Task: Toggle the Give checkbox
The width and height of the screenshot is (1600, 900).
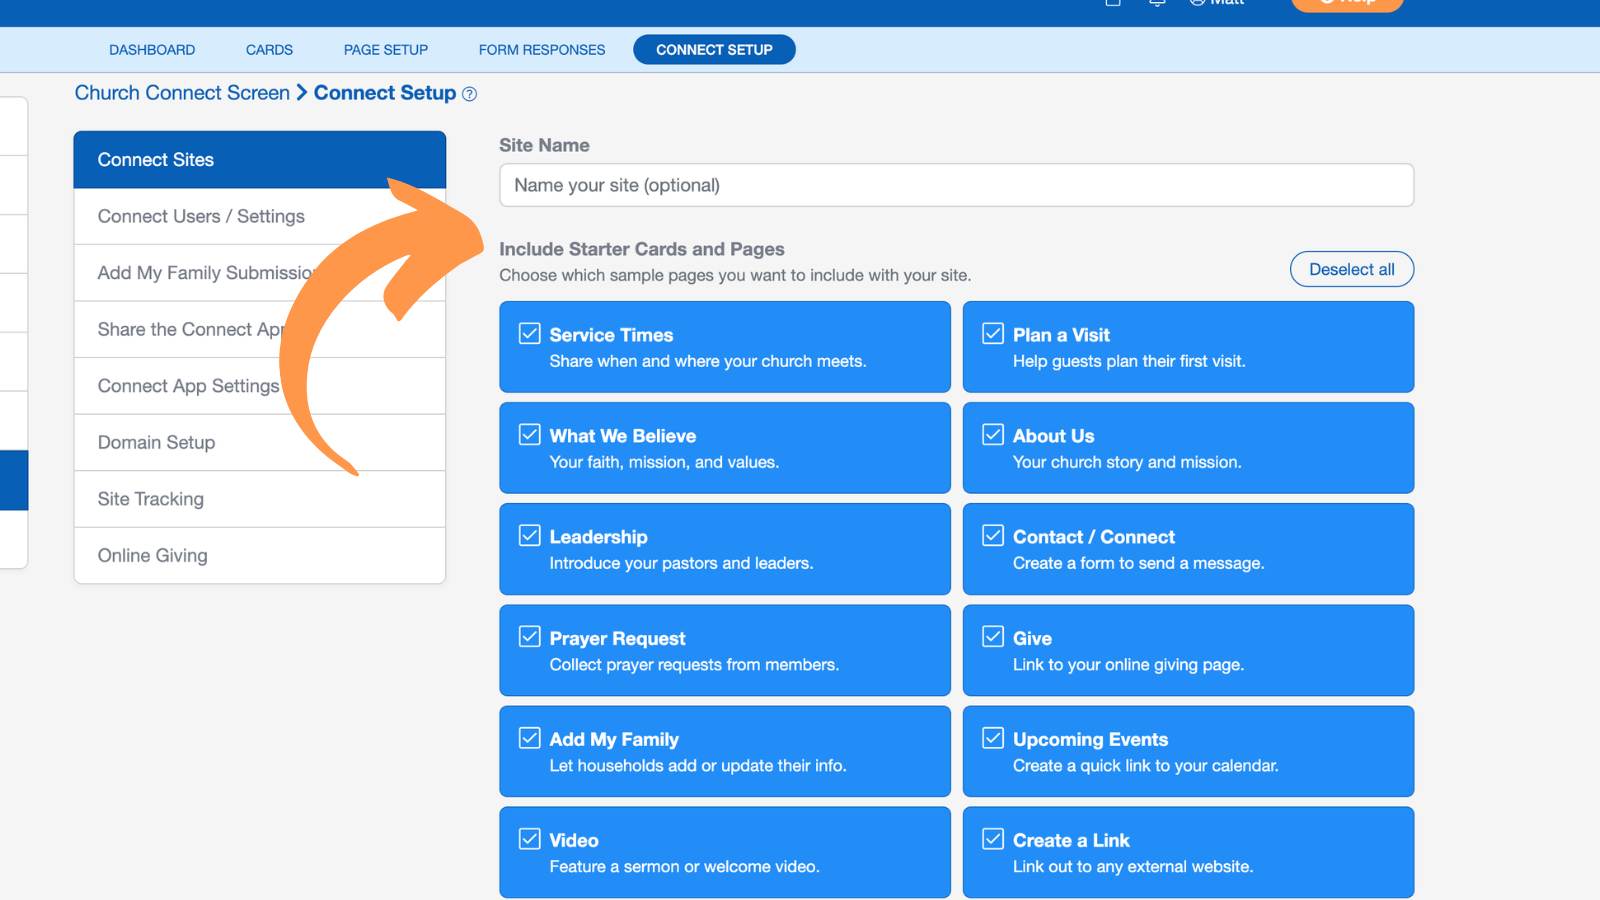Action: pyautogui.click(x=993, y=637)
